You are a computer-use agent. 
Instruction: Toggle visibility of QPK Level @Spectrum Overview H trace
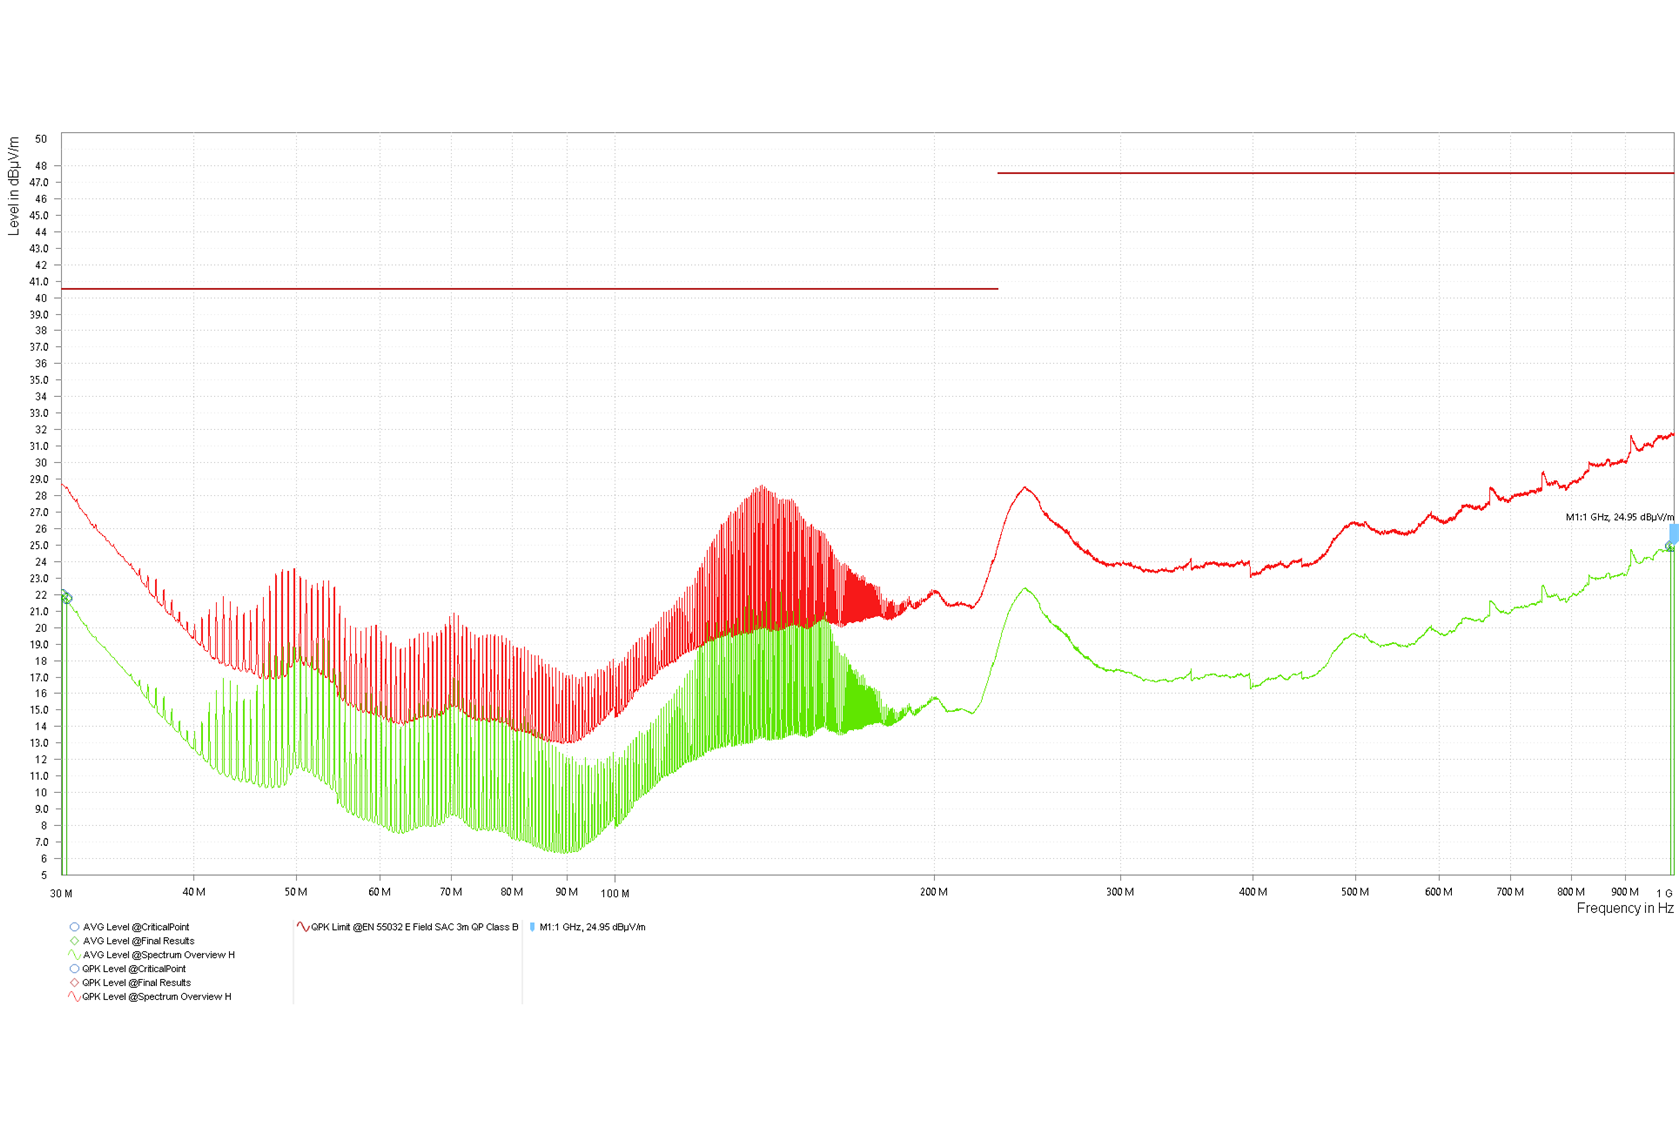click(x=155, y=997)
